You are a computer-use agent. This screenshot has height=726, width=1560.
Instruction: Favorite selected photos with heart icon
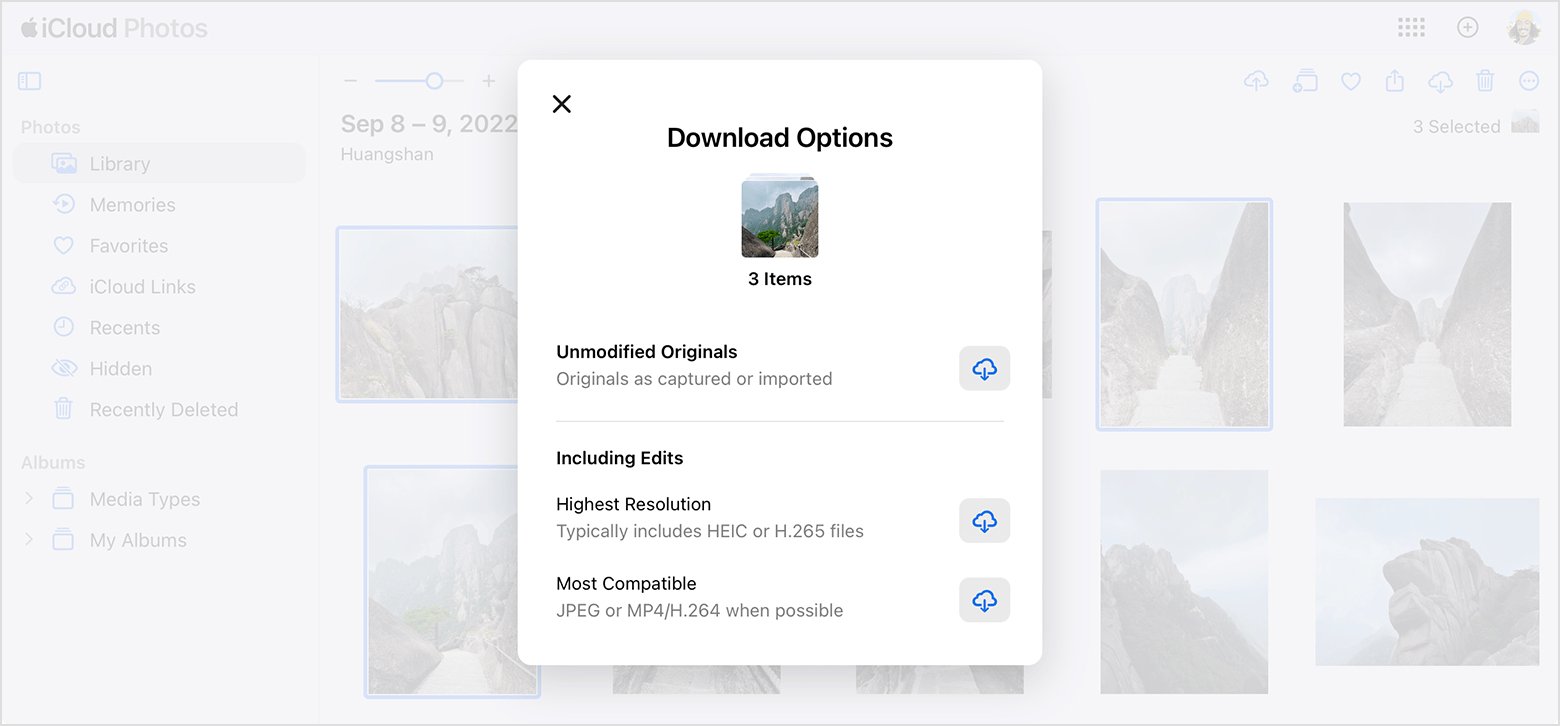point(1351,81)
